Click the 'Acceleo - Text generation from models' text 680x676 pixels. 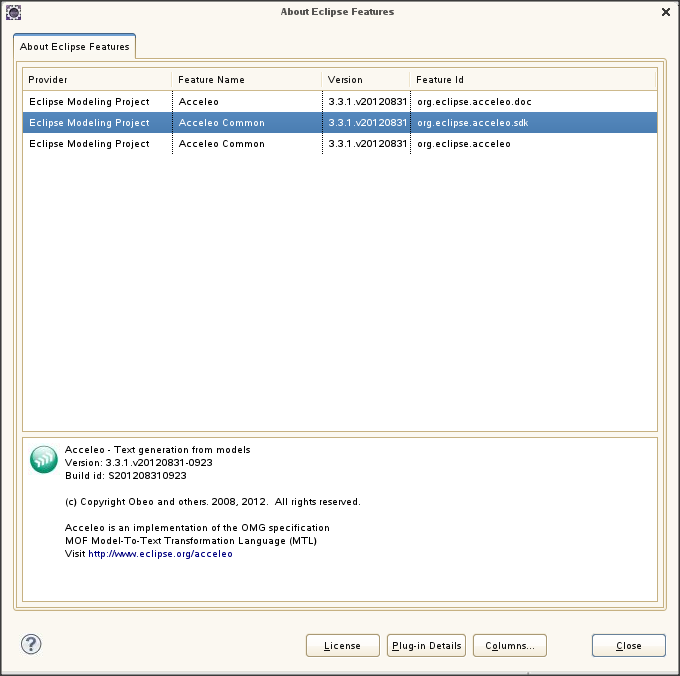point(157,450)
